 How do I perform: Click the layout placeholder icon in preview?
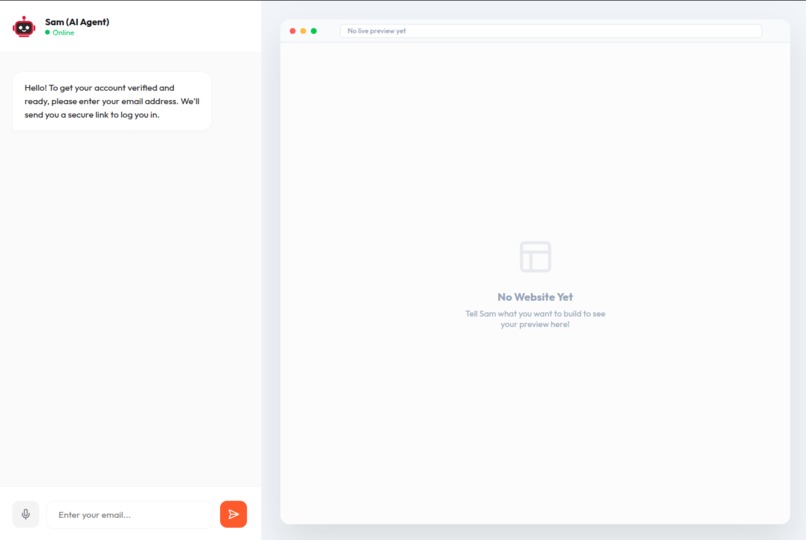(x=535, y=256)
